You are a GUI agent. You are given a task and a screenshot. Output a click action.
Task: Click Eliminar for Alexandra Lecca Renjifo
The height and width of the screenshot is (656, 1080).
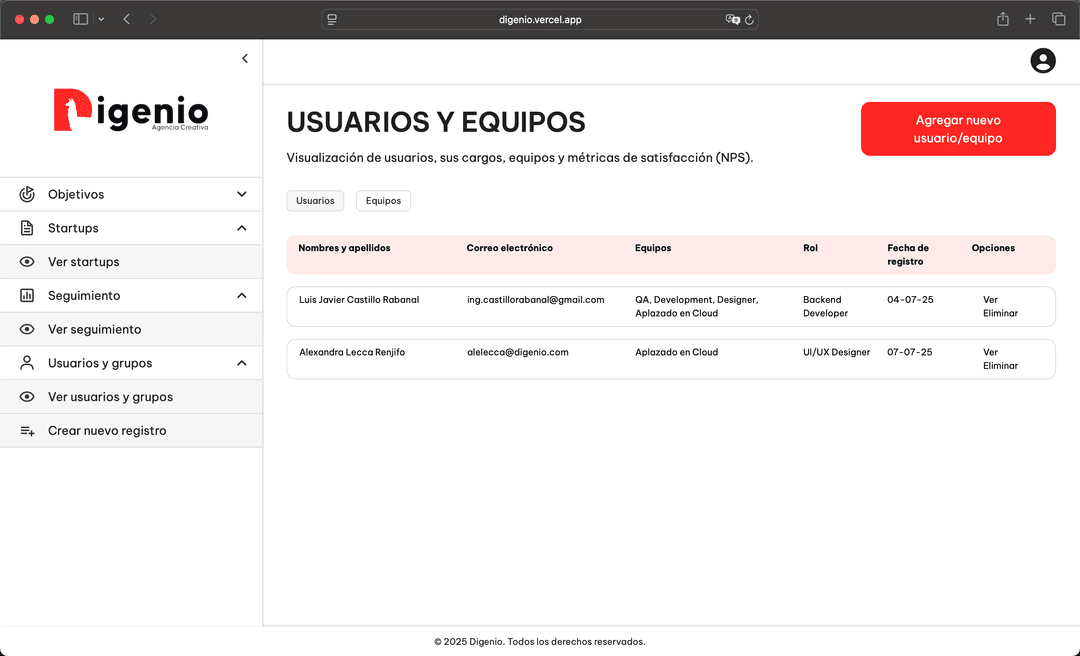point(1000,365)
